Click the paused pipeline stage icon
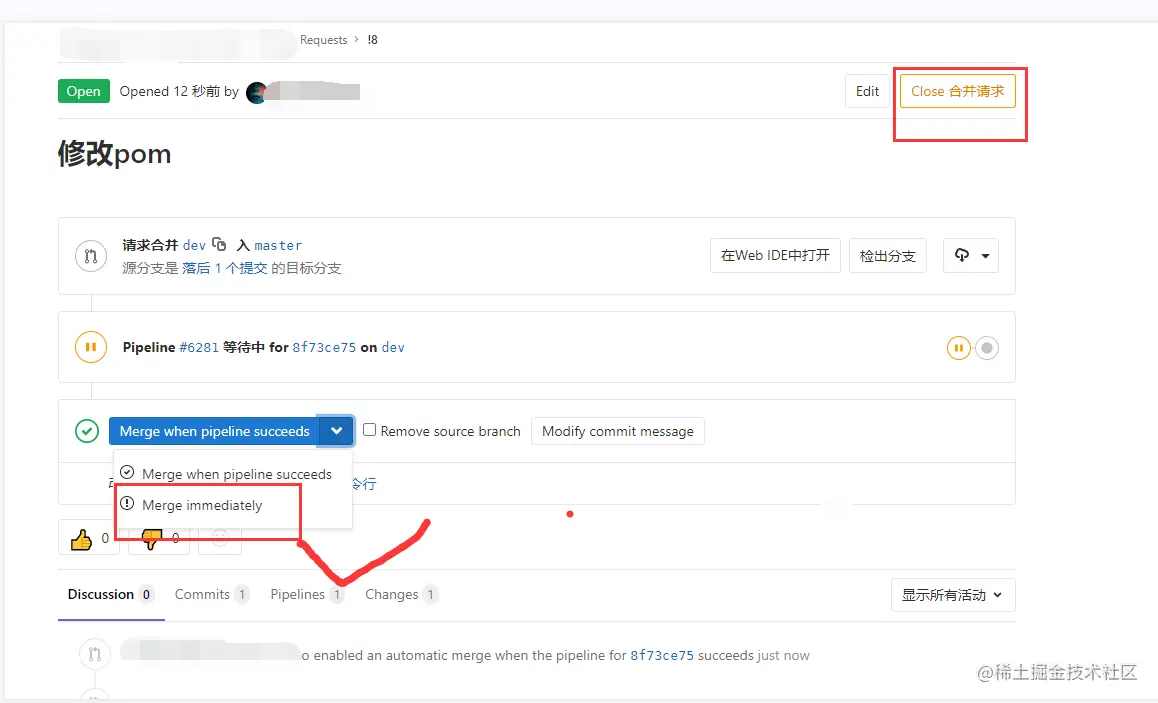1158x703 pixels. [959, 348]
